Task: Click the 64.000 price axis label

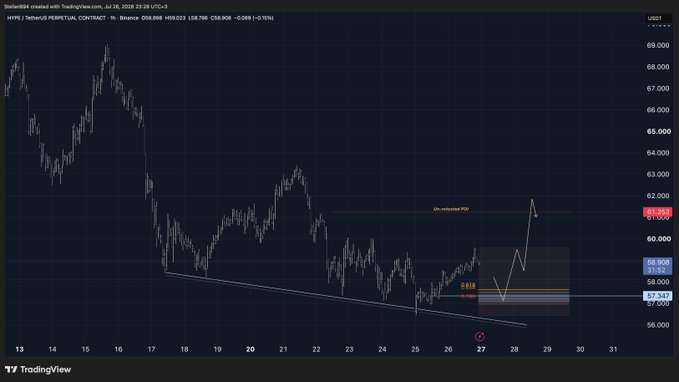Action: point(657,153)
